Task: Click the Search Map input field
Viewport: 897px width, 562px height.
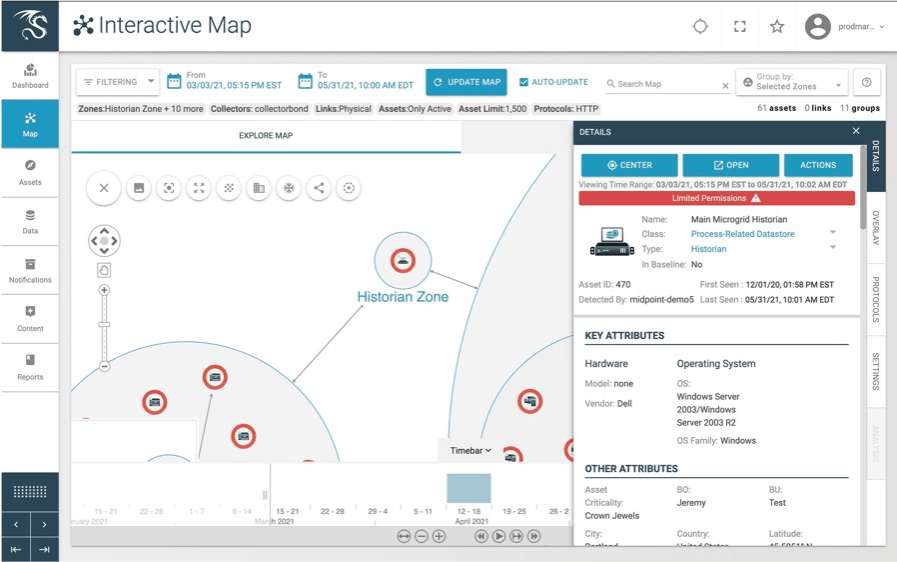Action: [x=666, y=84]
